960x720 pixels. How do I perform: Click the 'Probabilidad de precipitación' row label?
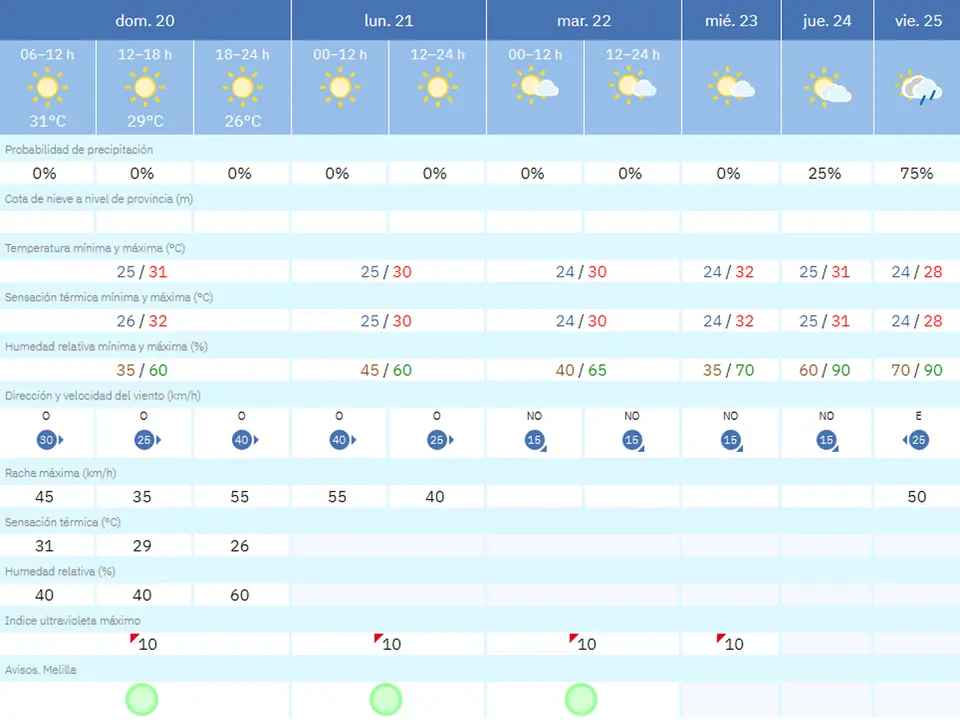click(x=79, y=150)
